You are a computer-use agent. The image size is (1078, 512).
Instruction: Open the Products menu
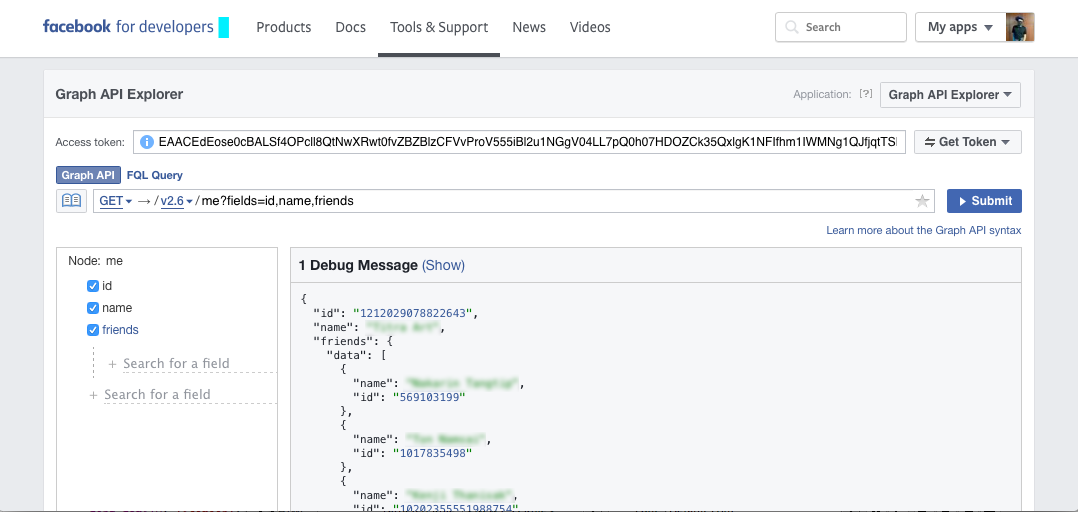(283, 27)
